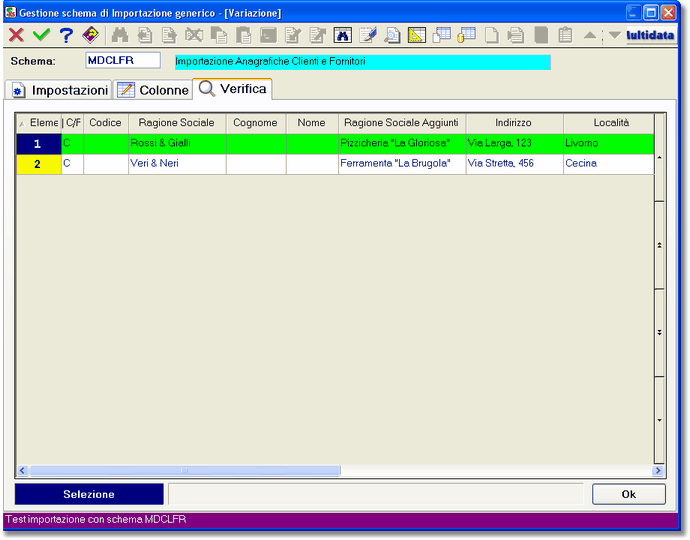Click the Schema code field MDCLFR
Screen dimensions: 690x540
(123, 60)
